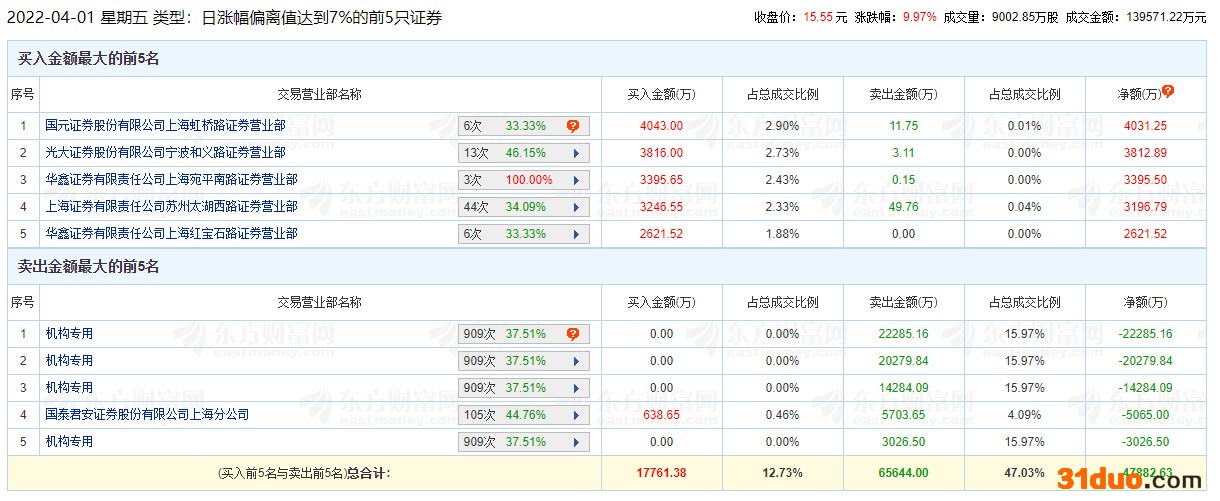Screen dimensions: 1220x501
Task: Click the arrow icon next to 105次 44.76%
Action: (x=576, y=415)
